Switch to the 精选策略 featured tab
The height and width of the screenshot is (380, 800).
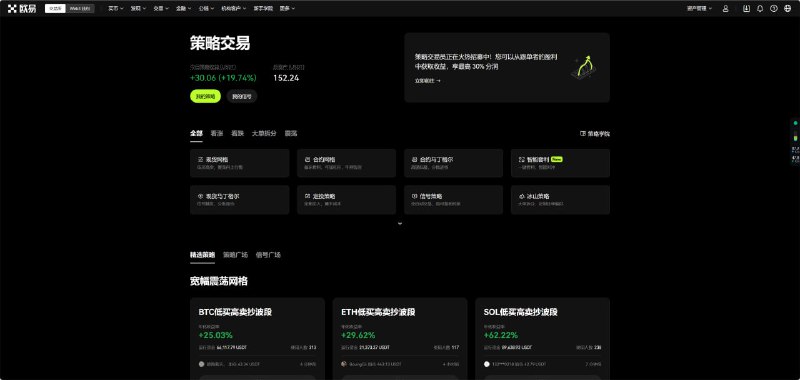[203, 255]
